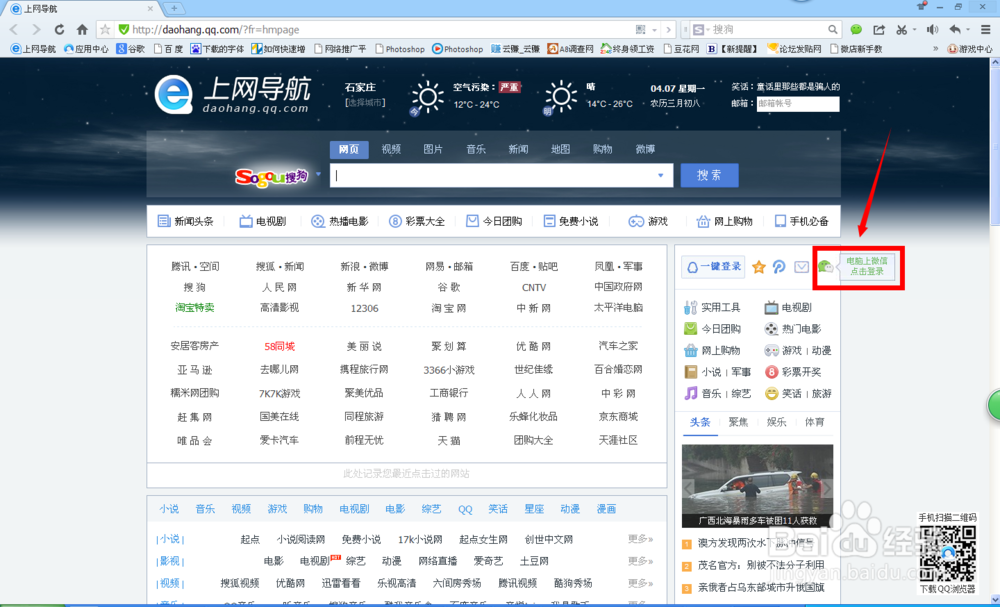Switch to the 地图 search tab
1000x607 pixels.
pos(560,149)
